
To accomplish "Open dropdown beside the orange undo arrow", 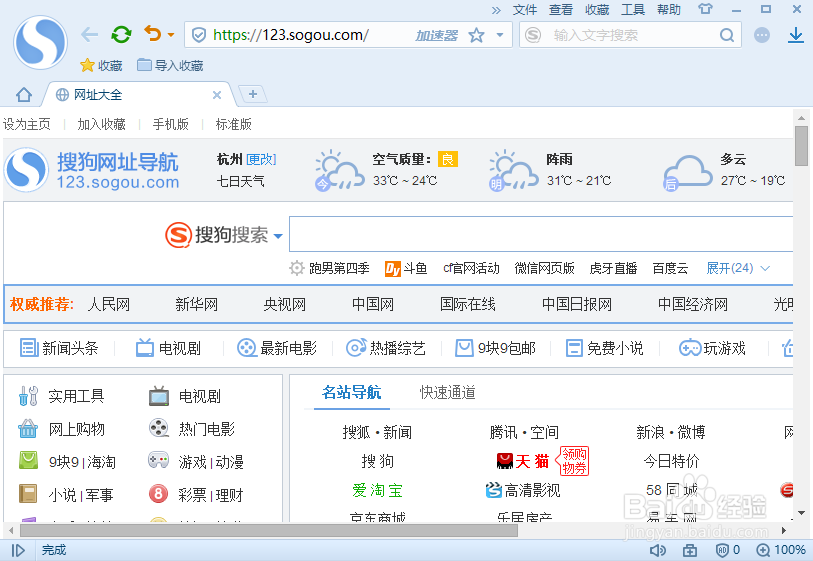I will click(171, 36).
